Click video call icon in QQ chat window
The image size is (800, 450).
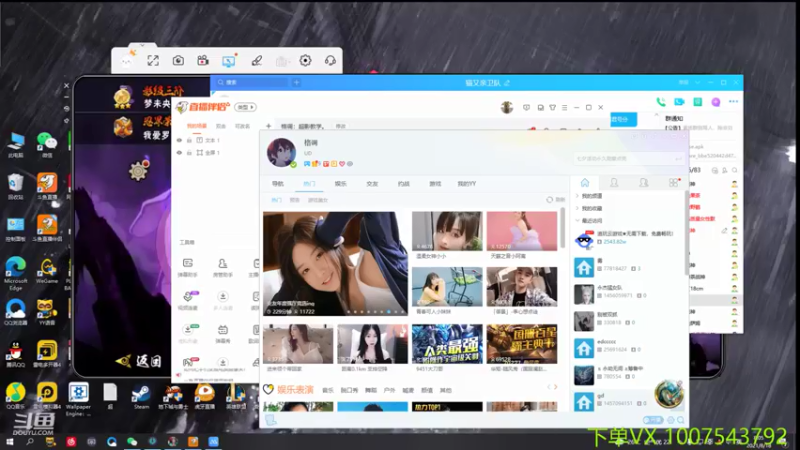pos(679,102)
